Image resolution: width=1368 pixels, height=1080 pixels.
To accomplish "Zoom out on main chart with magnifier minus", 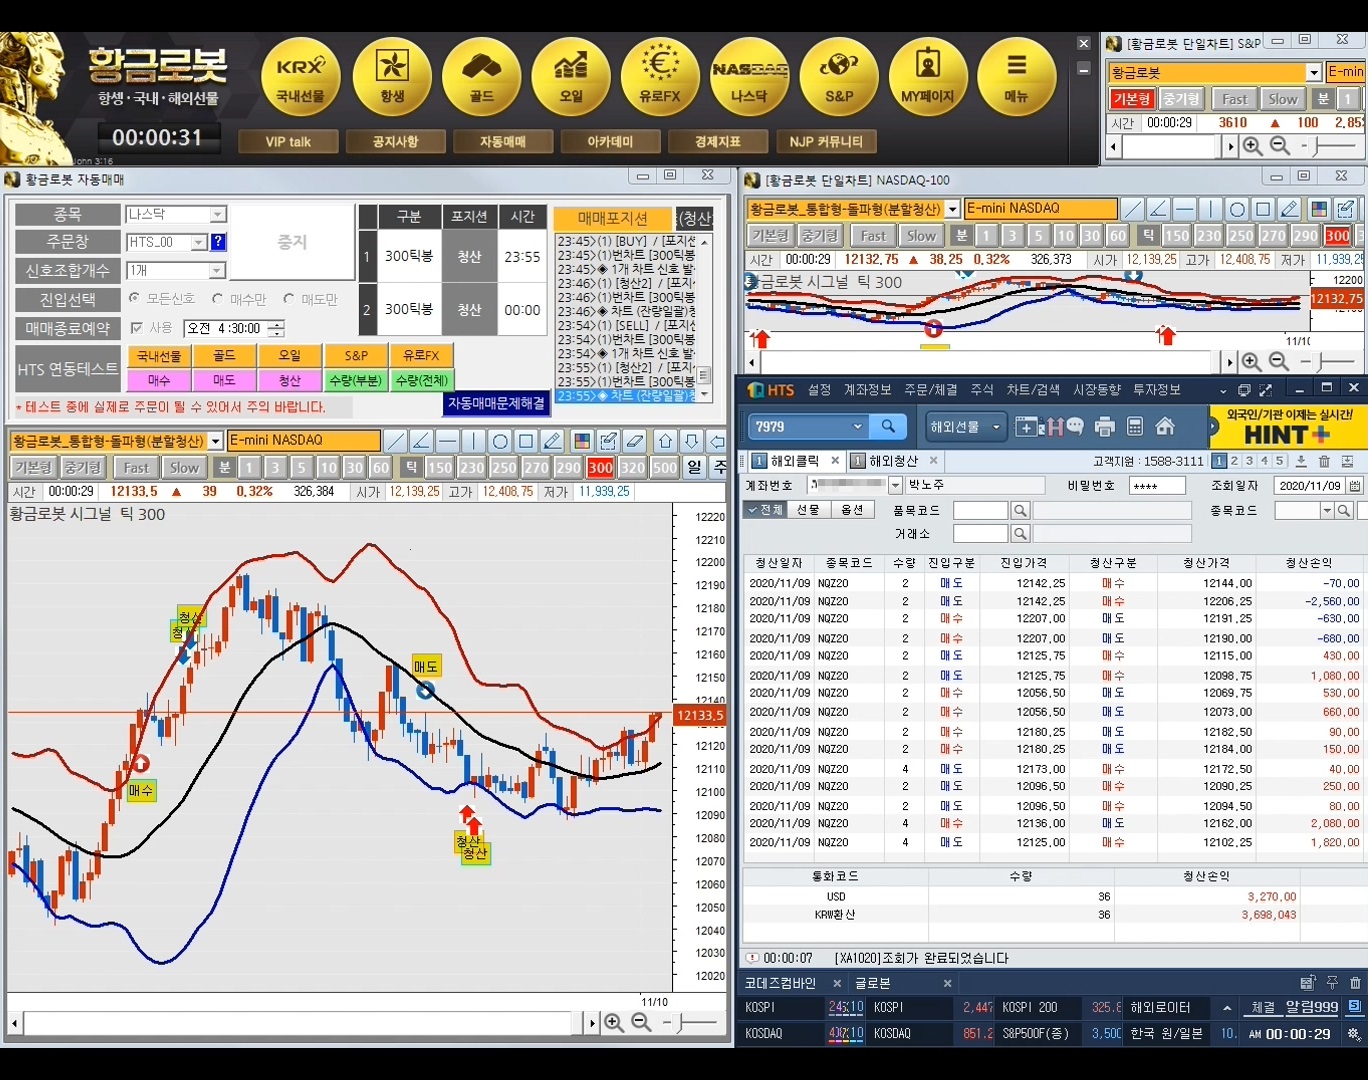I will coord(642,1022).
